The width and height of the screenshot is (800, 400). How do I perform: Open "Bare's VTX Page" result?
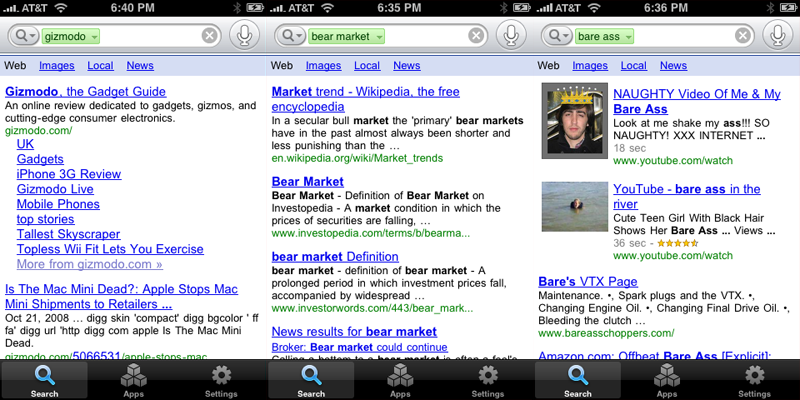(588, 282)
